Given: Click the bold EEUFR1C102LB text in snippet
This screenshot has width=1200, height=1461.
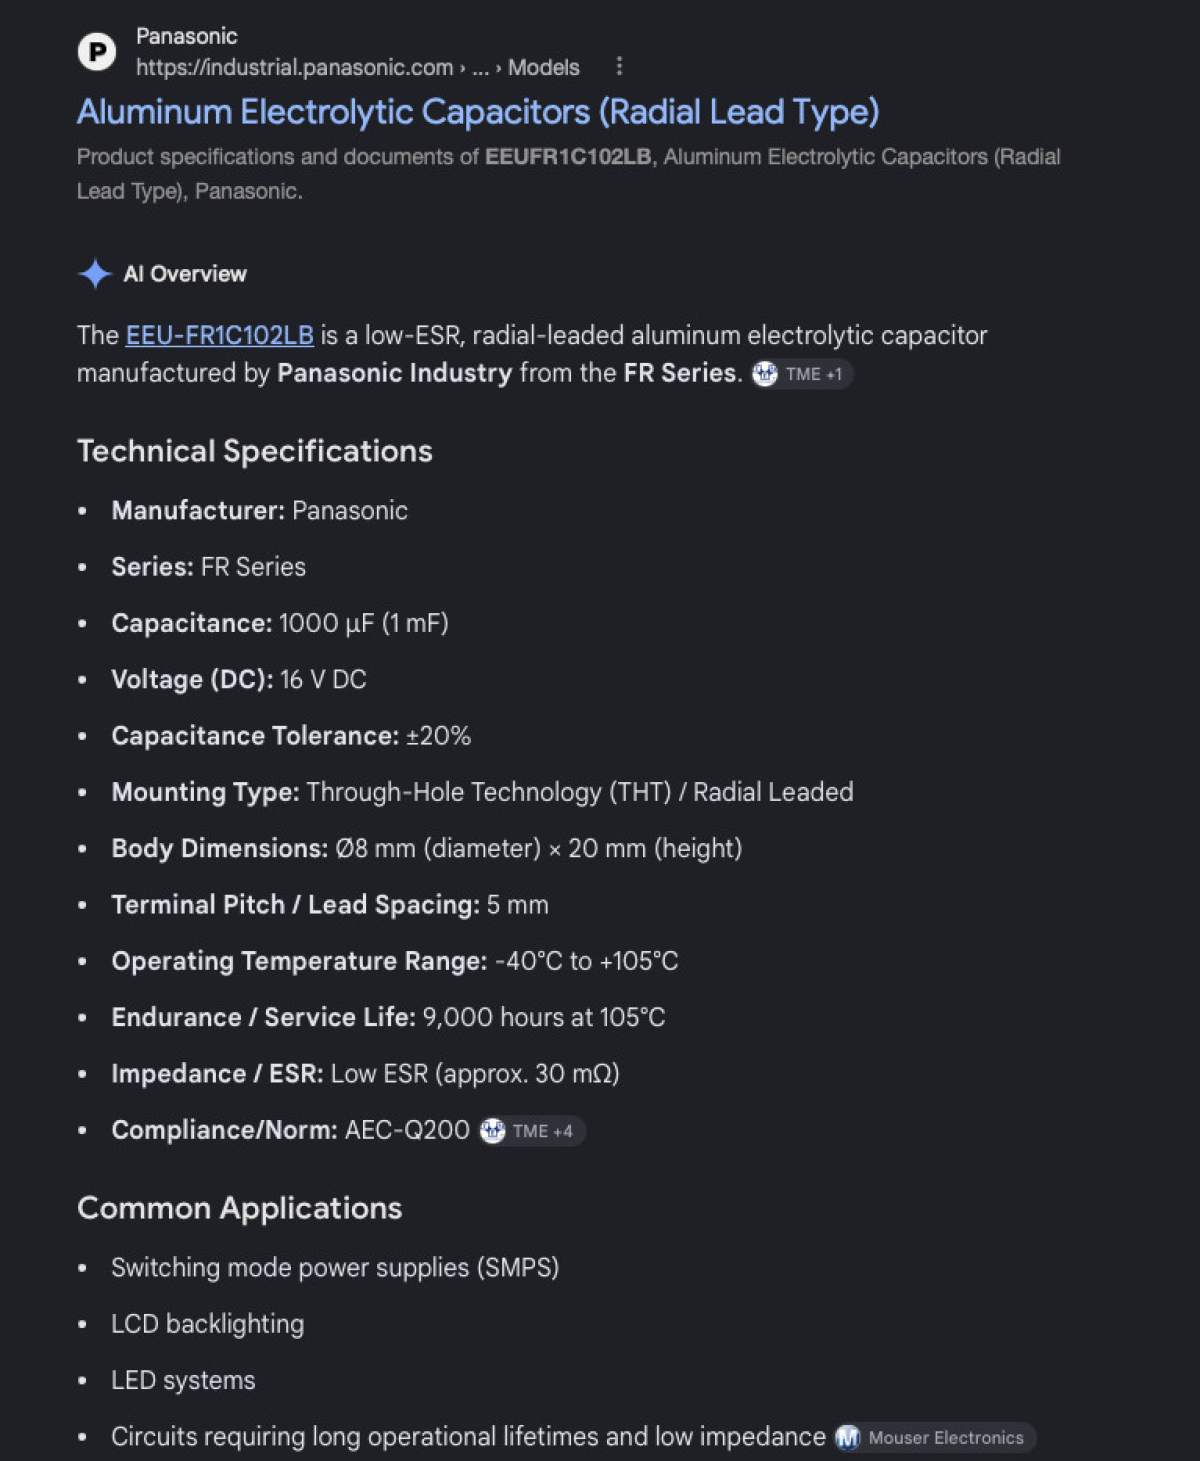Looking at the screenshot, I should 568,157.
